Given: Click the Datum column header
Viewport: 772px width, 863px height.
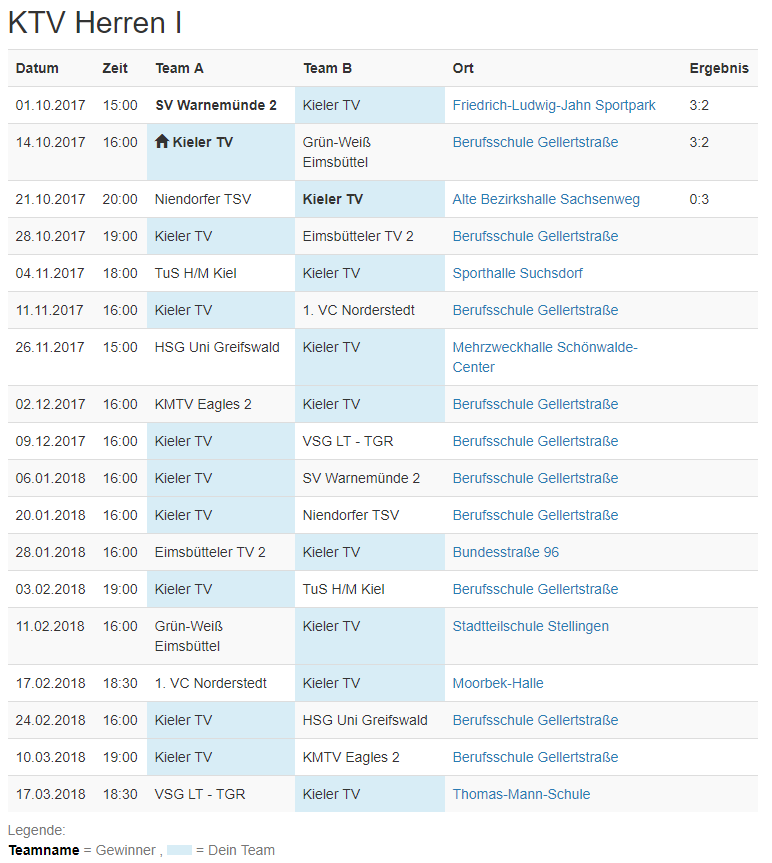Looking at the screenshot, I should pyautogui.click(x=37, y=68).
